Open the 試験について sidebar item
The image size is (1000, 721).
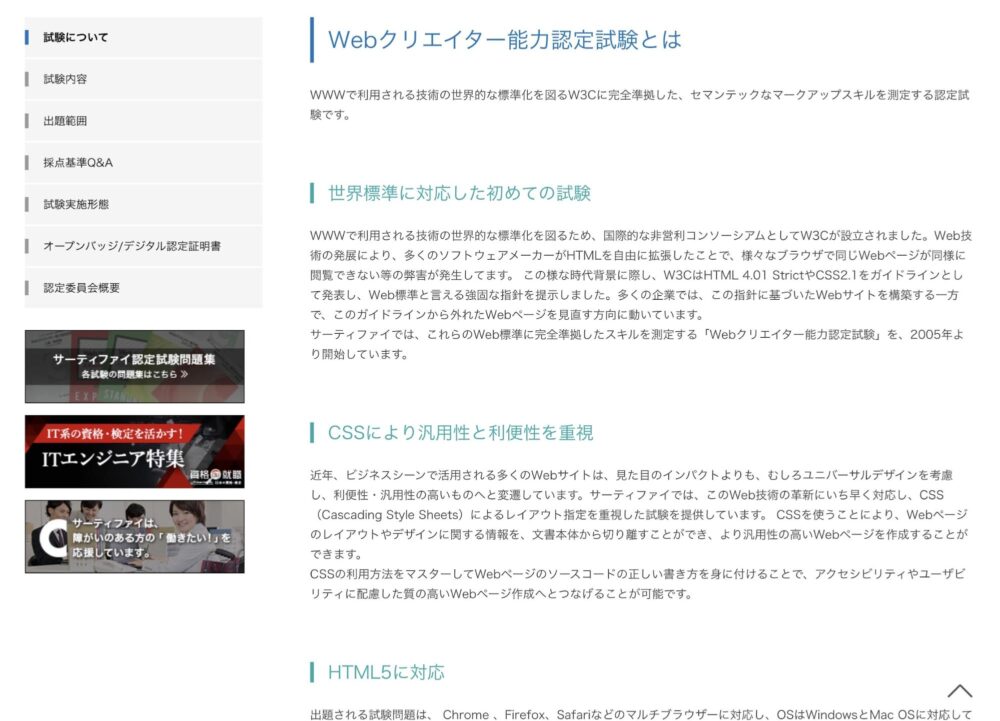143,38
